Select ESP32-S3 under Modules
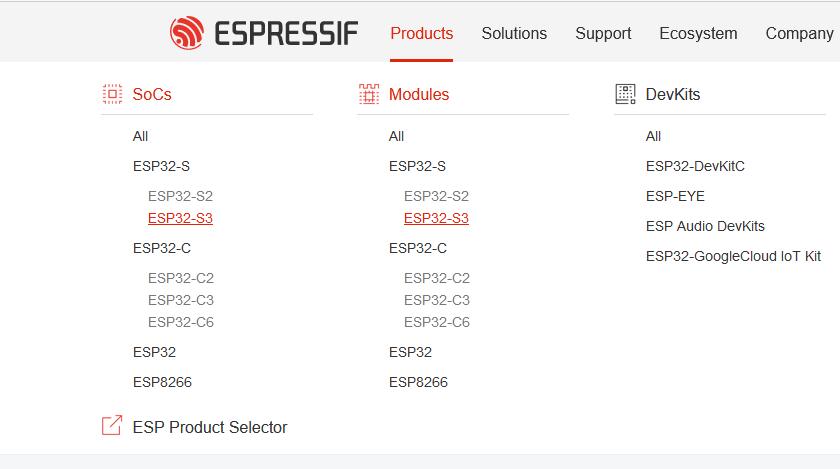The image size is (840, 469). [436, 218]
